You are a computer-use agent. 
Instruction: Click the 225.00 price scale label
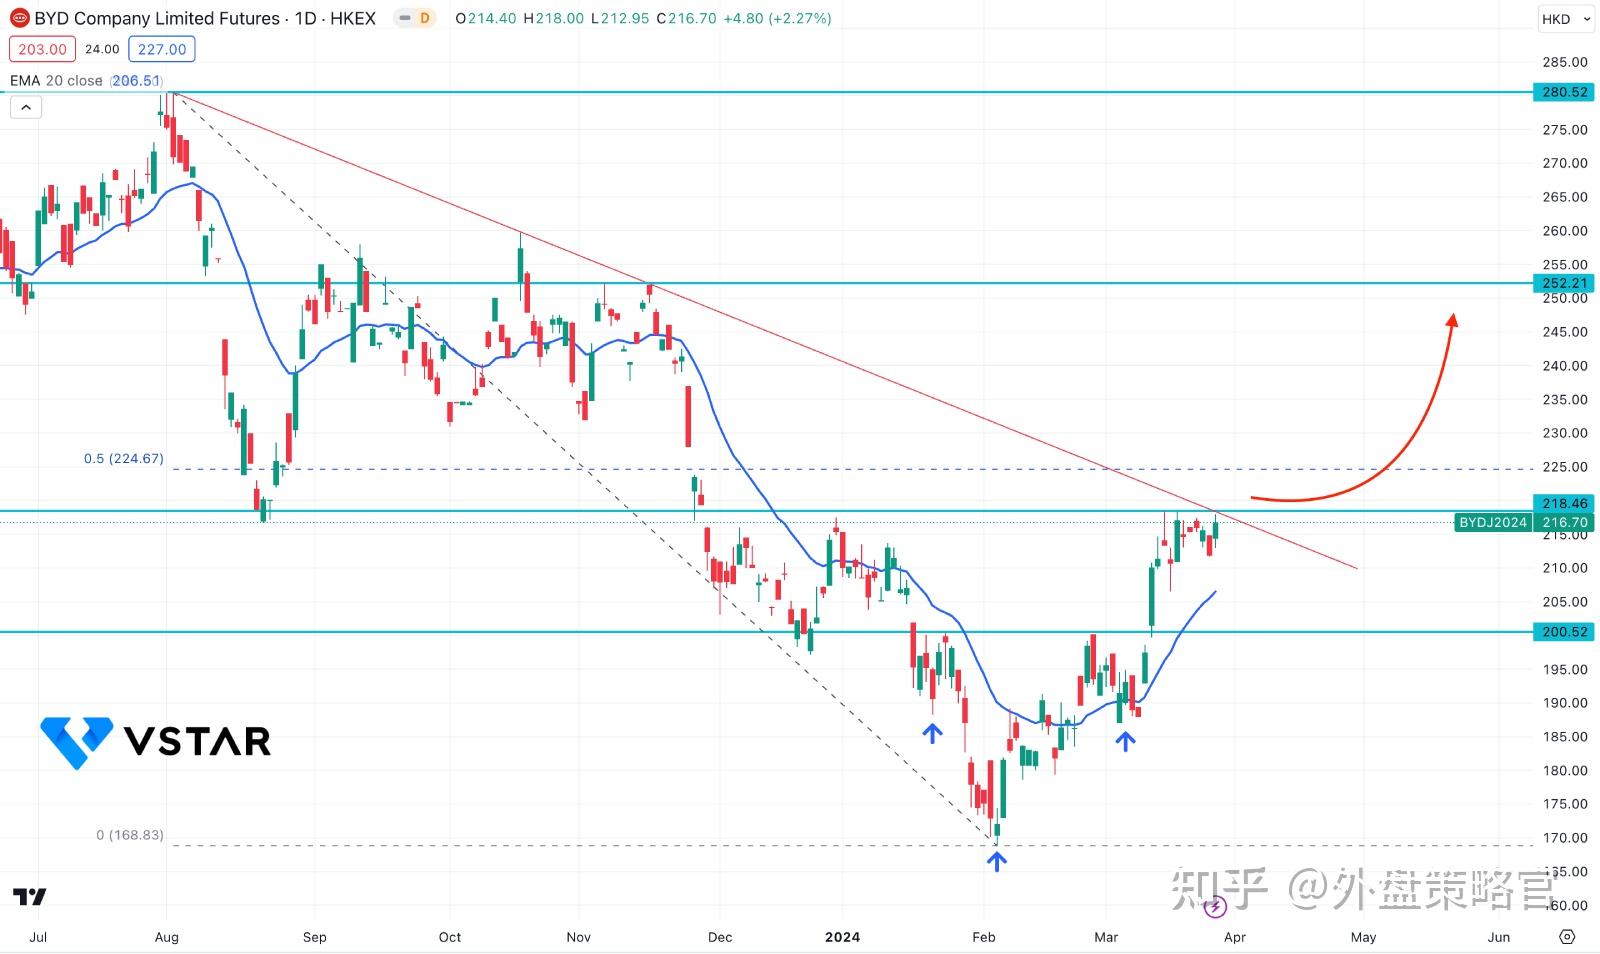(1565, 467)
